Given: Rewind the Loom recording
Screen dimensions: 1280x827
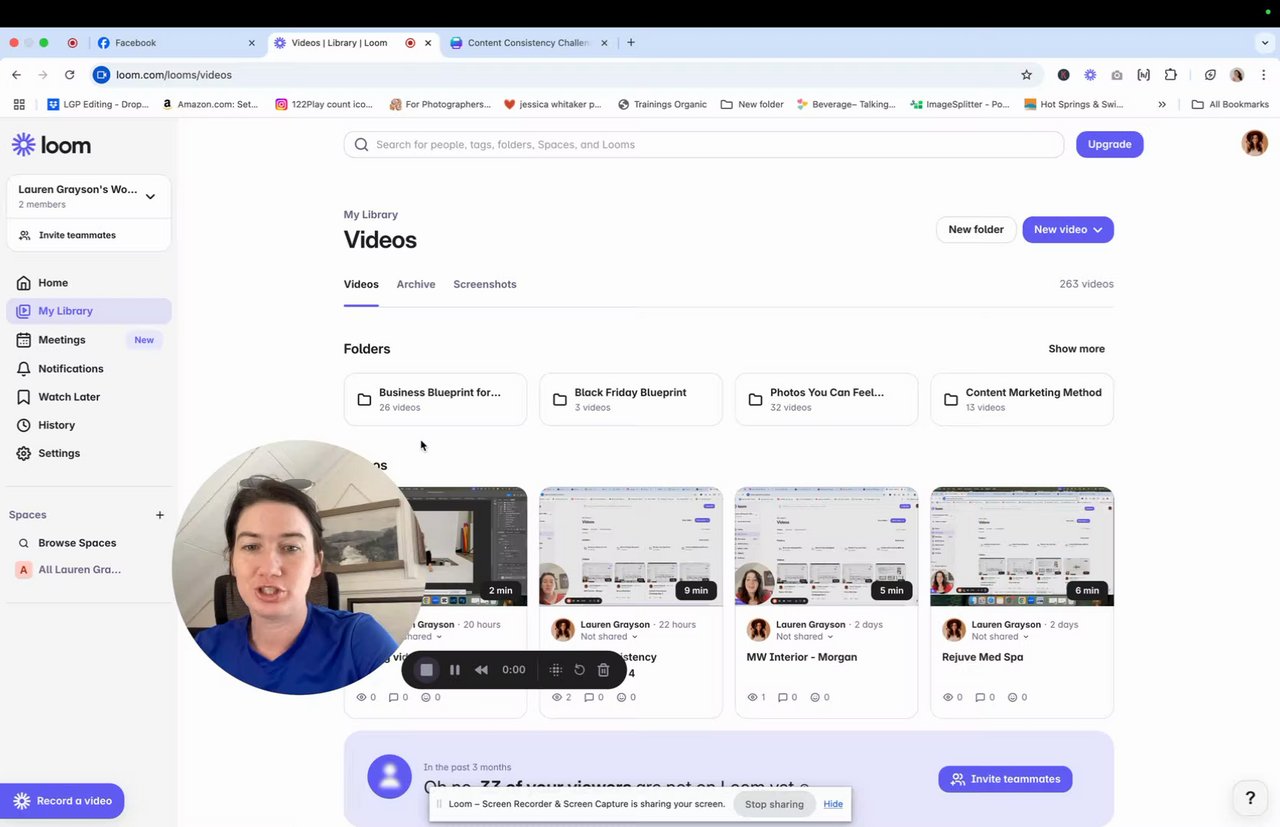Looking at the screenshot, I should [481, 670].
